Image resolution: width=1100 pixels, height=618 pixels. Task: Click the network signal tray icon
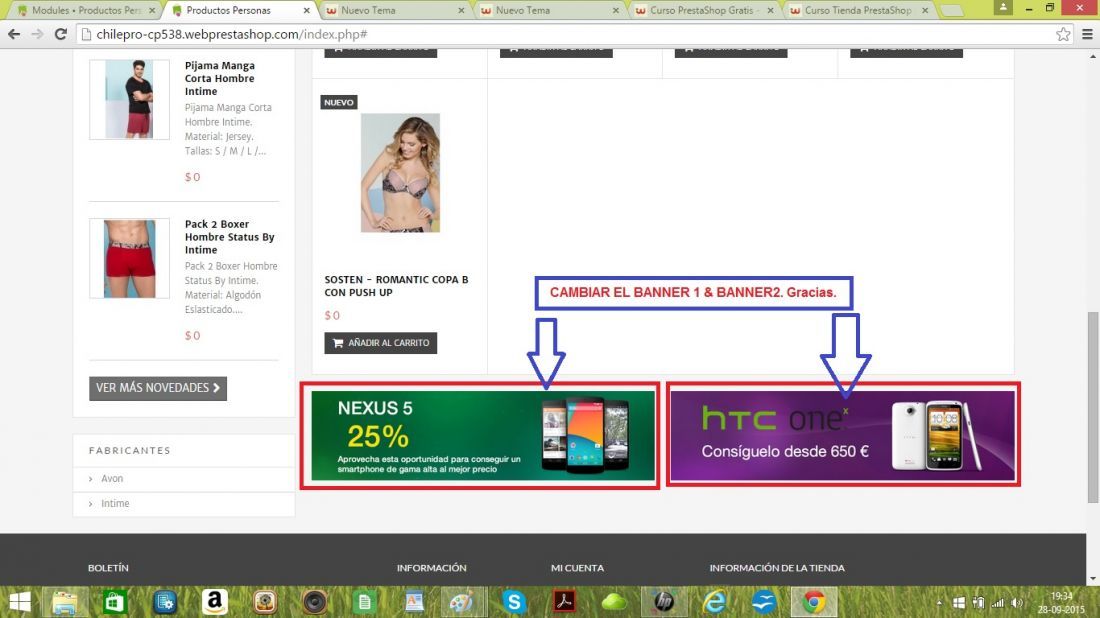point(998,603)
